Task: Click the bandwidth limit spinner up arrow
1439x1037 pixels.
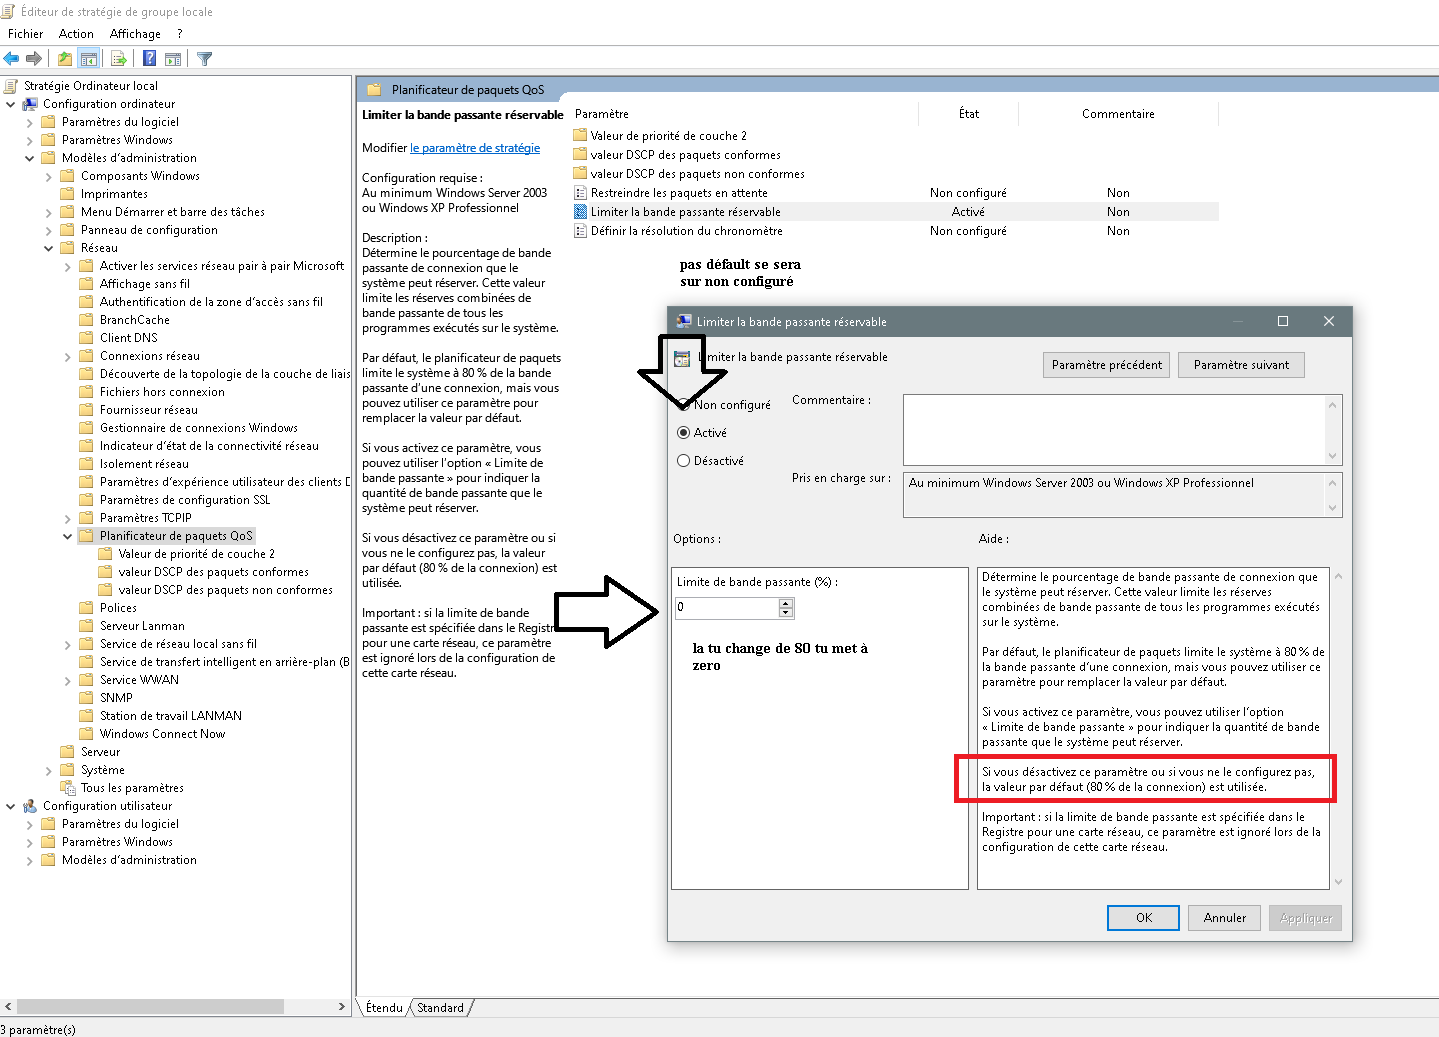Action: 786,603
